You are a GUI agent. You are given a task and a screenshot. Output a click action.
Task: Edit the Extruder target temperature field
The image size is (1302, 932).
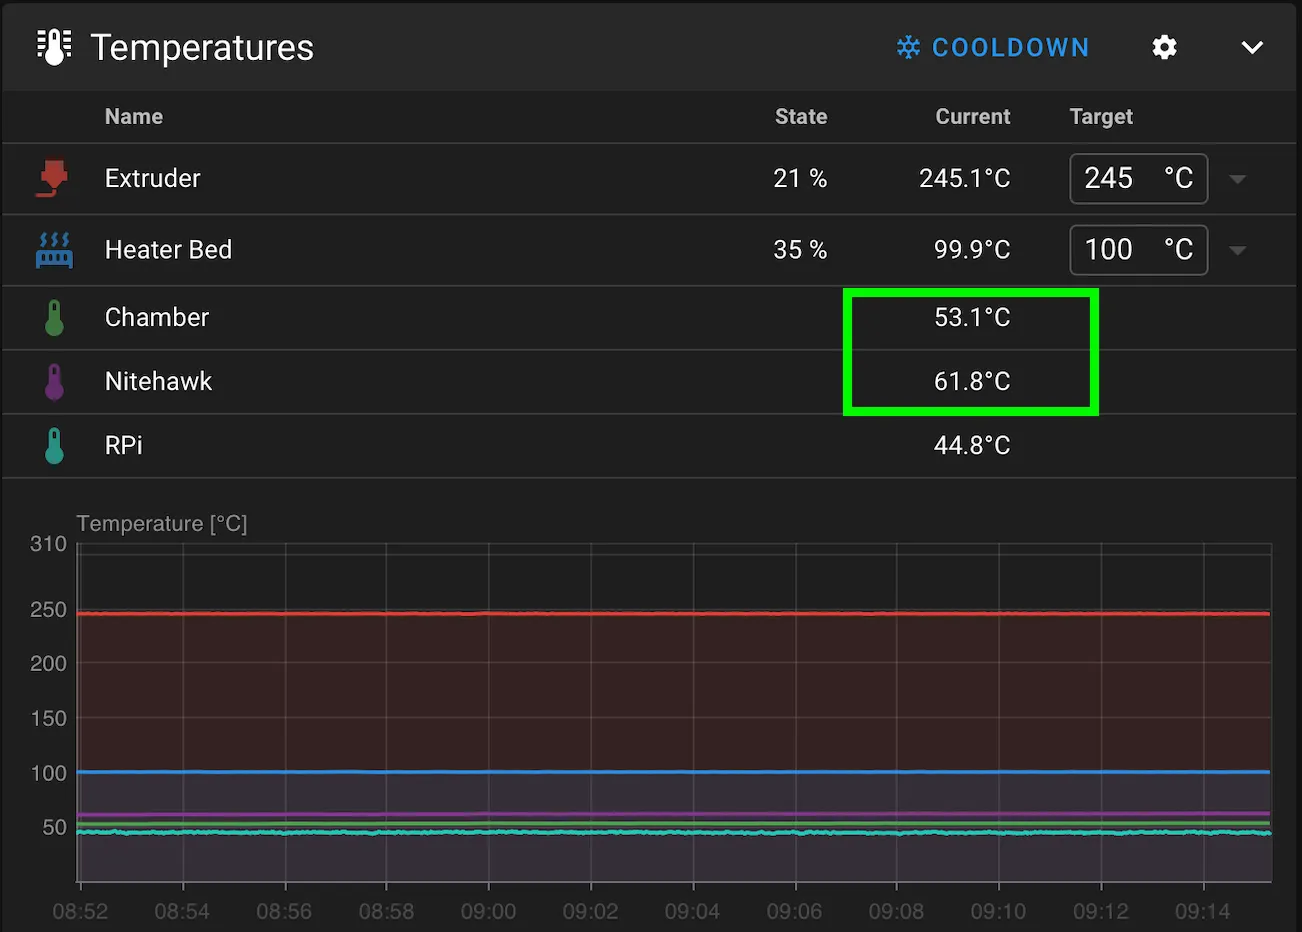coord(1138,179)
